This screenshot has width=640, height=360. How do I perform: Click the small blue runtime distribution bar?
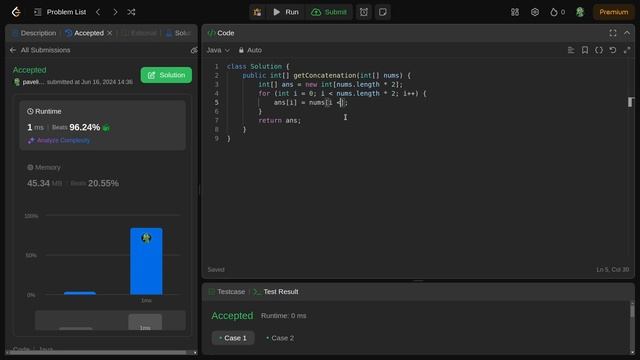tap(80, 293)
